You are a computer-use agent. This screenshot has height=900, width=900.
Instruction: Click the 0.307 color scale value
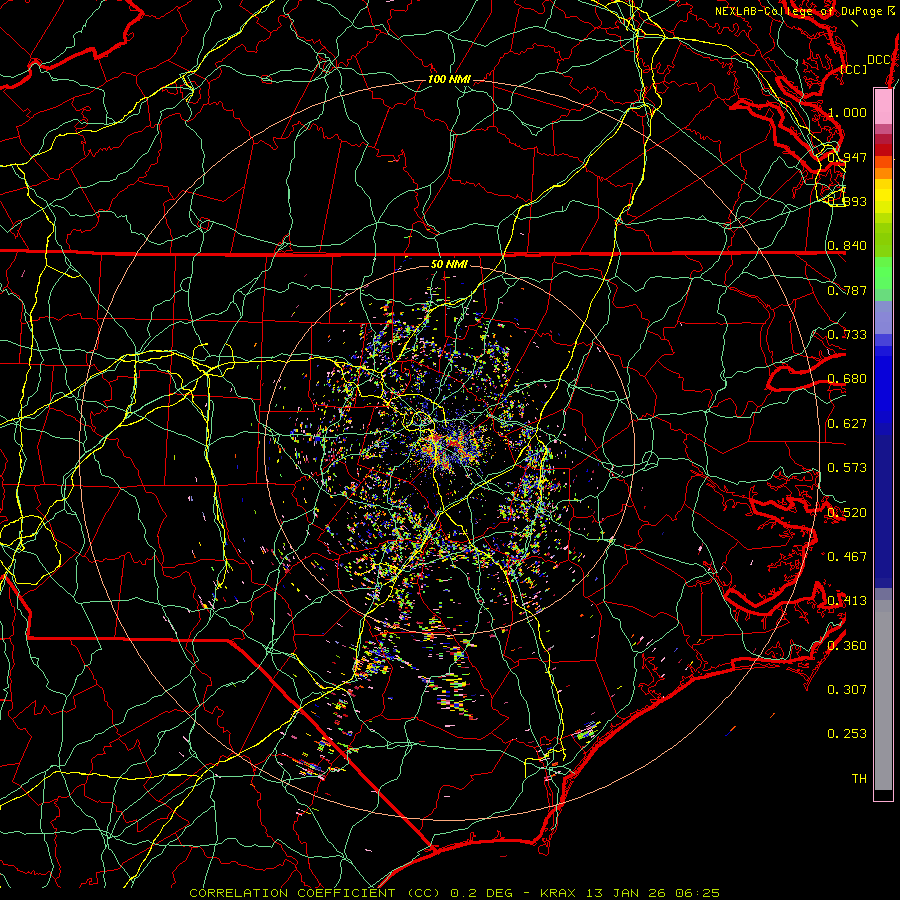(847, 689)
